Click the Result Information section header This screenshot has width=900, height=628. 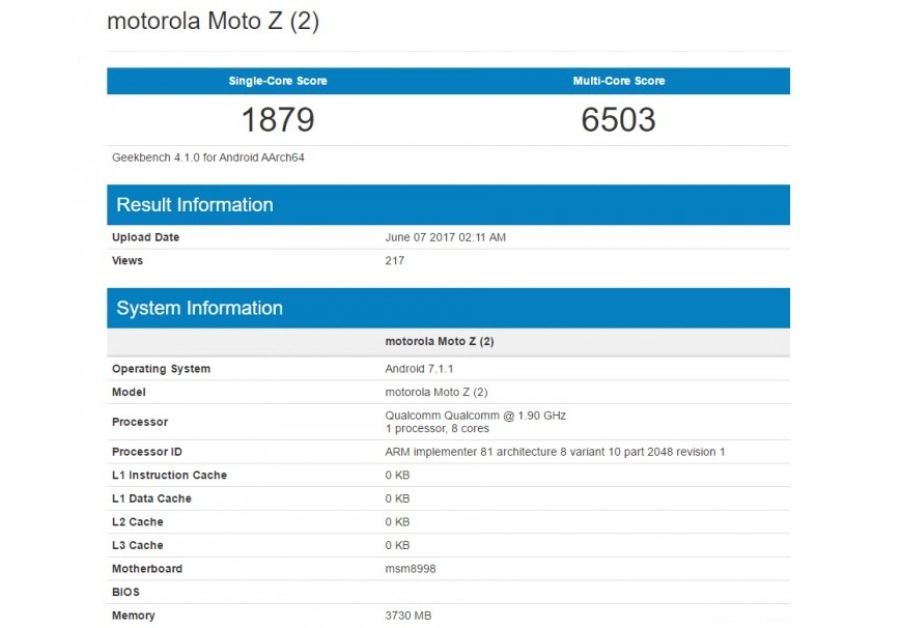click(448, 205)
